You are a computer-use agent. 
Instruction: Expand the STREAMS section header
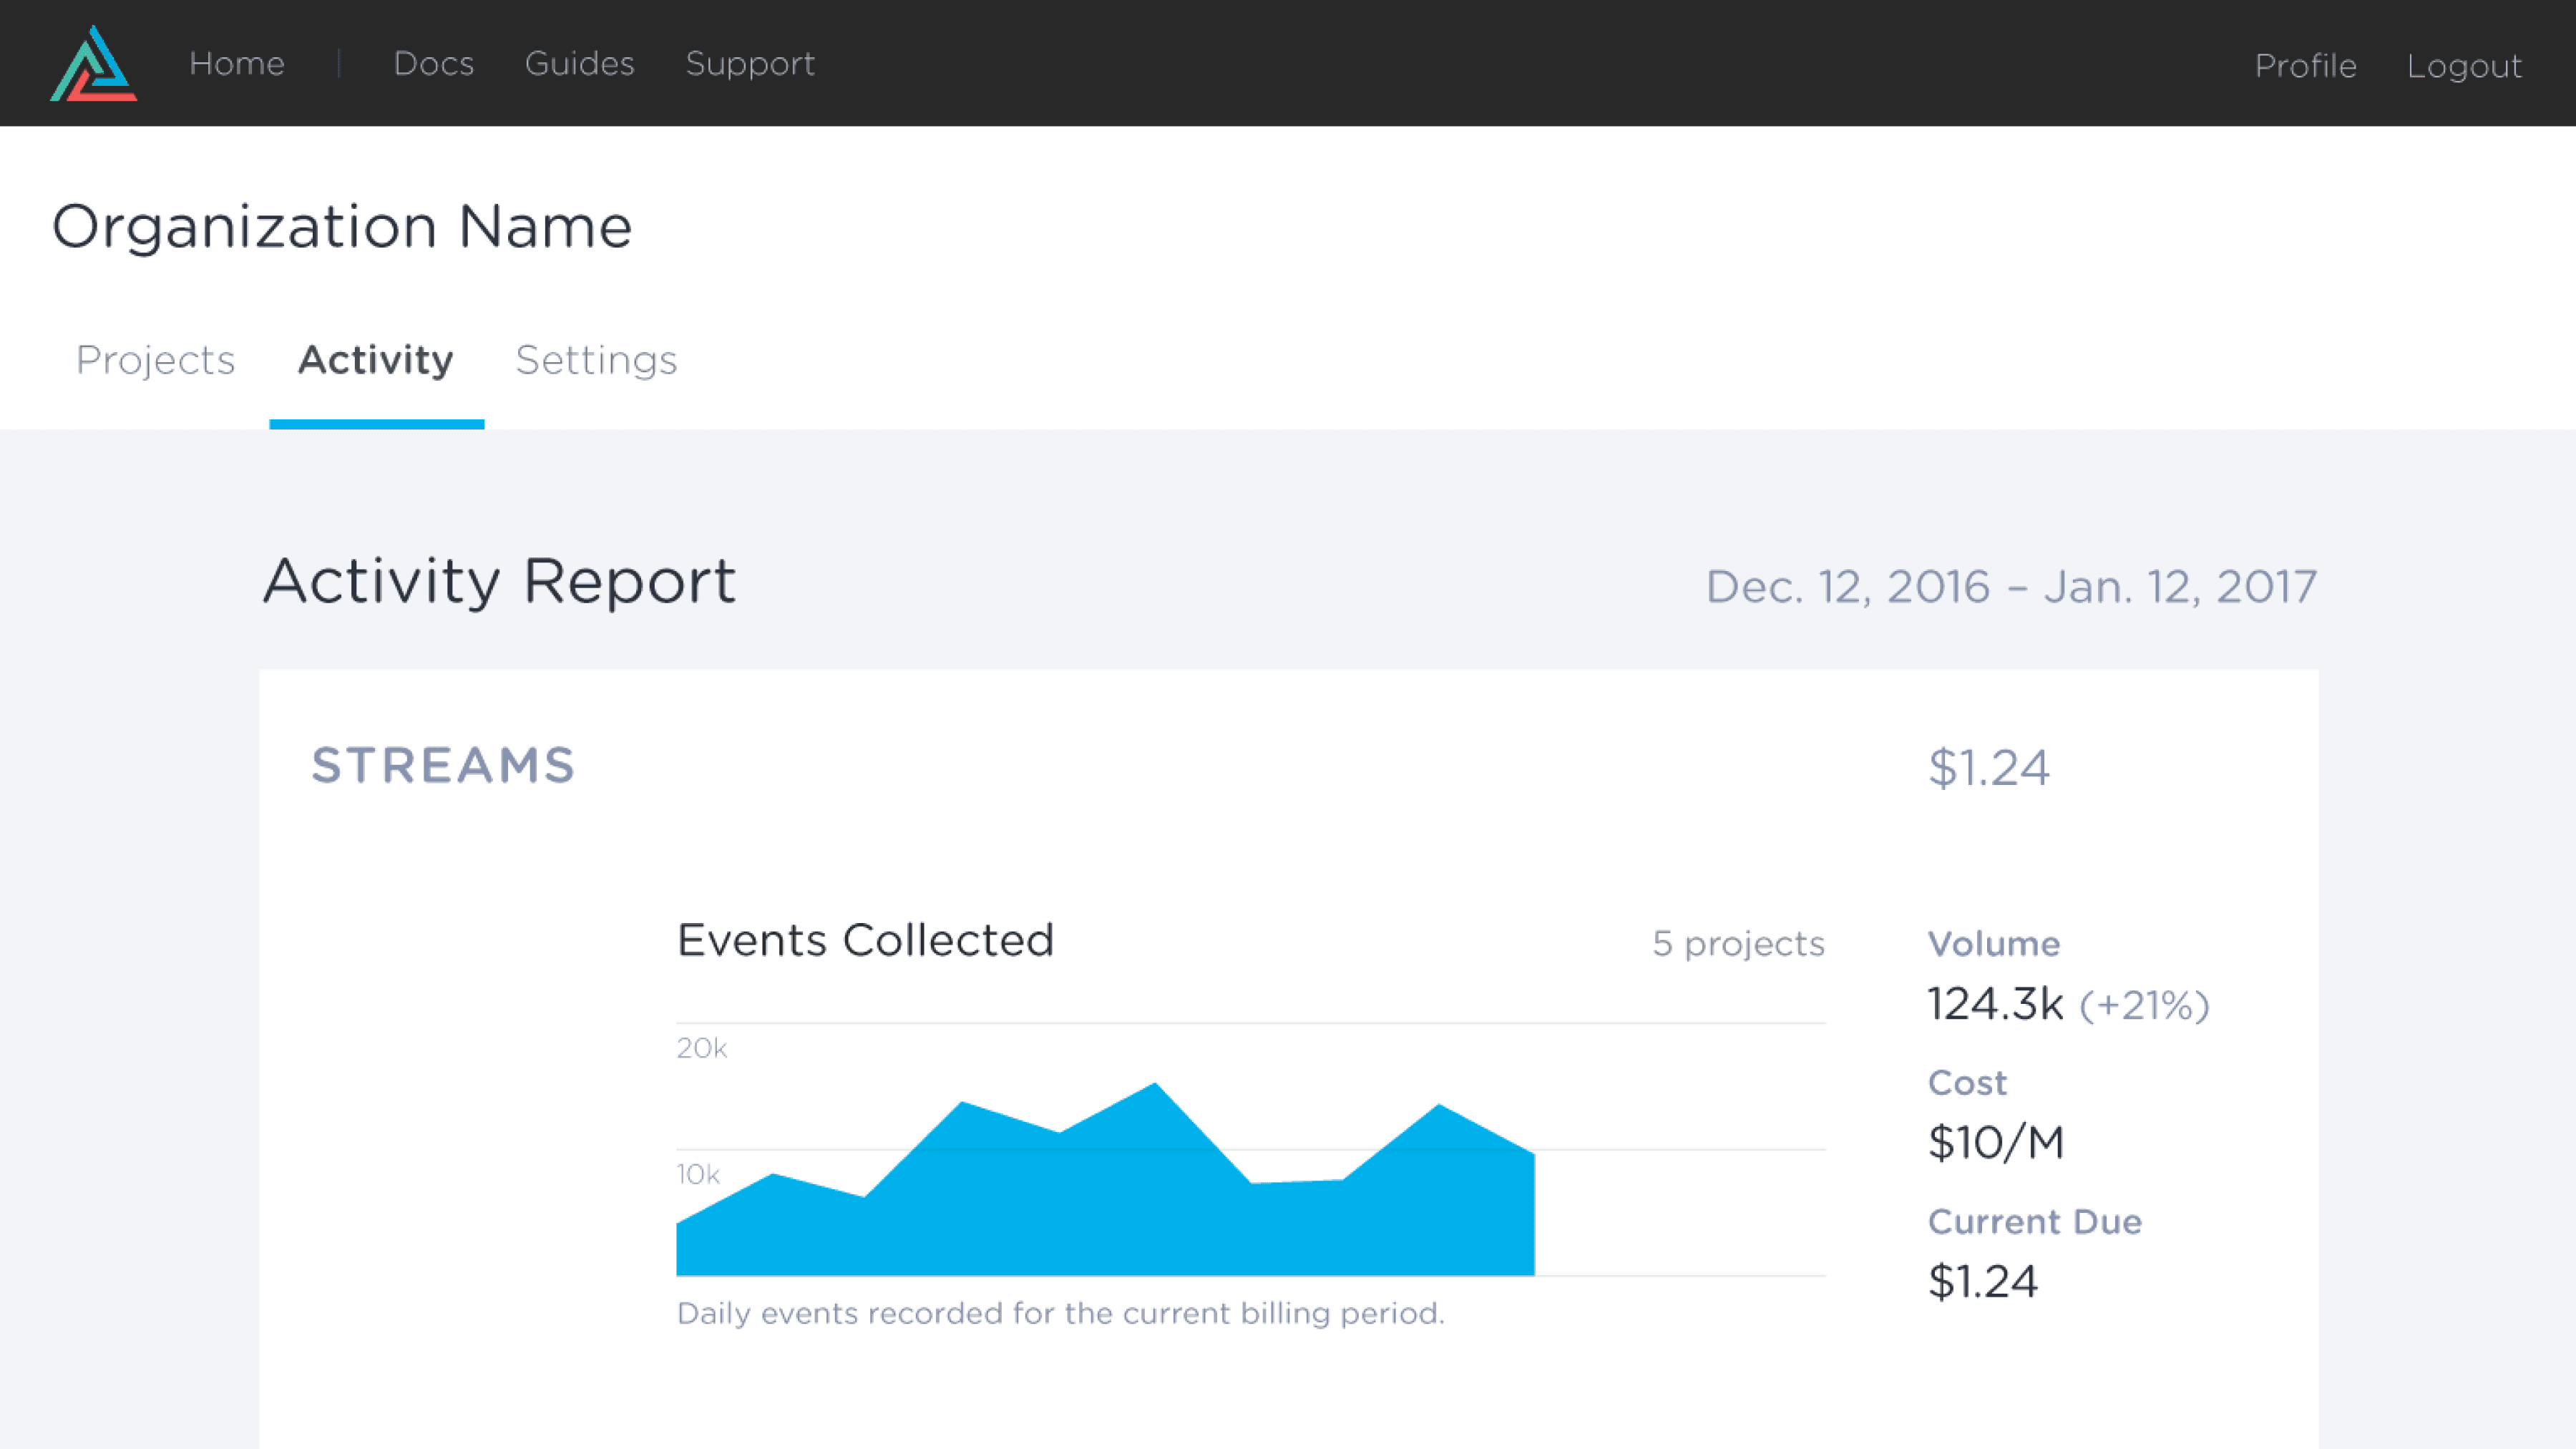coord(443,766)
